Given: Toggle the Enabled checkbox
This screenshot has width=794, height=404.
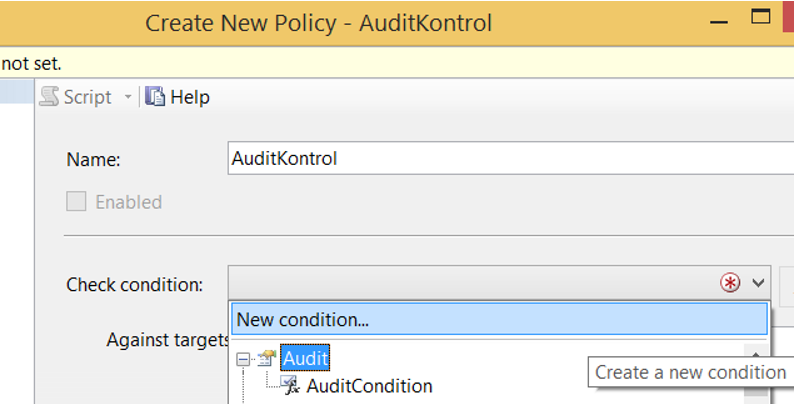Looking at the screenshot, I should pos(76,201).
